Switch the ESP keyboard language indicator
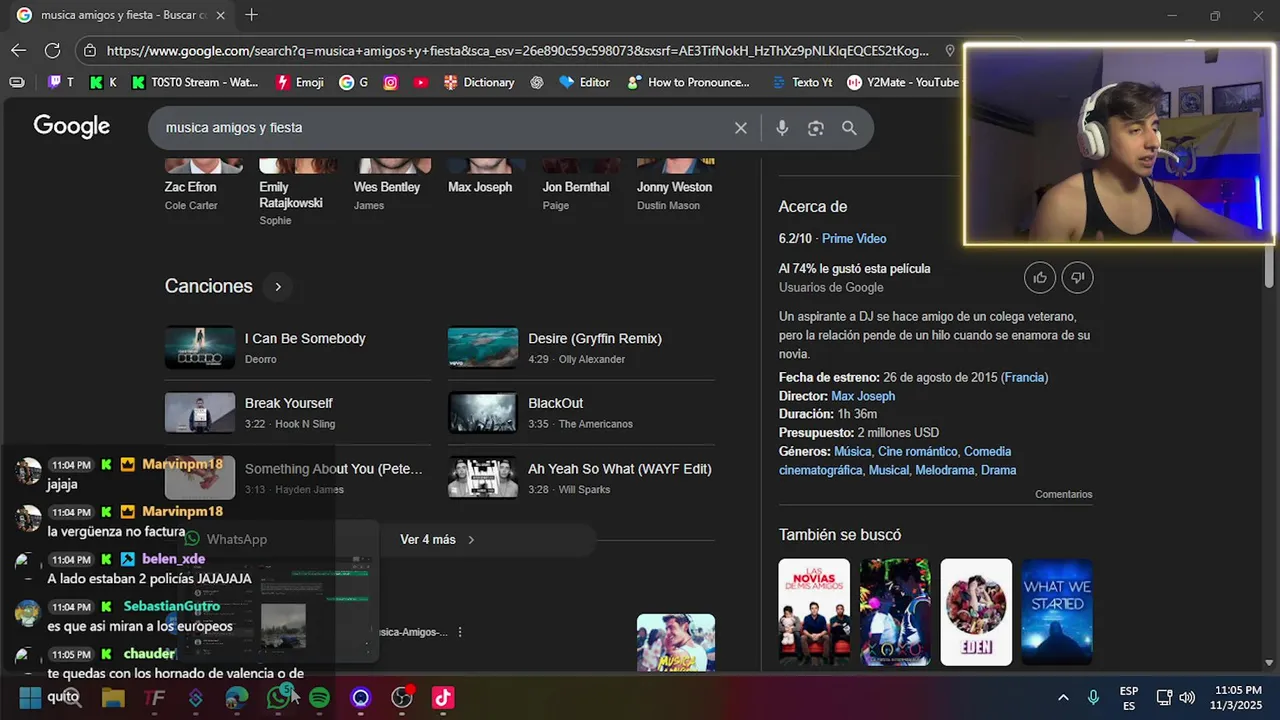 click(1129, 697)
